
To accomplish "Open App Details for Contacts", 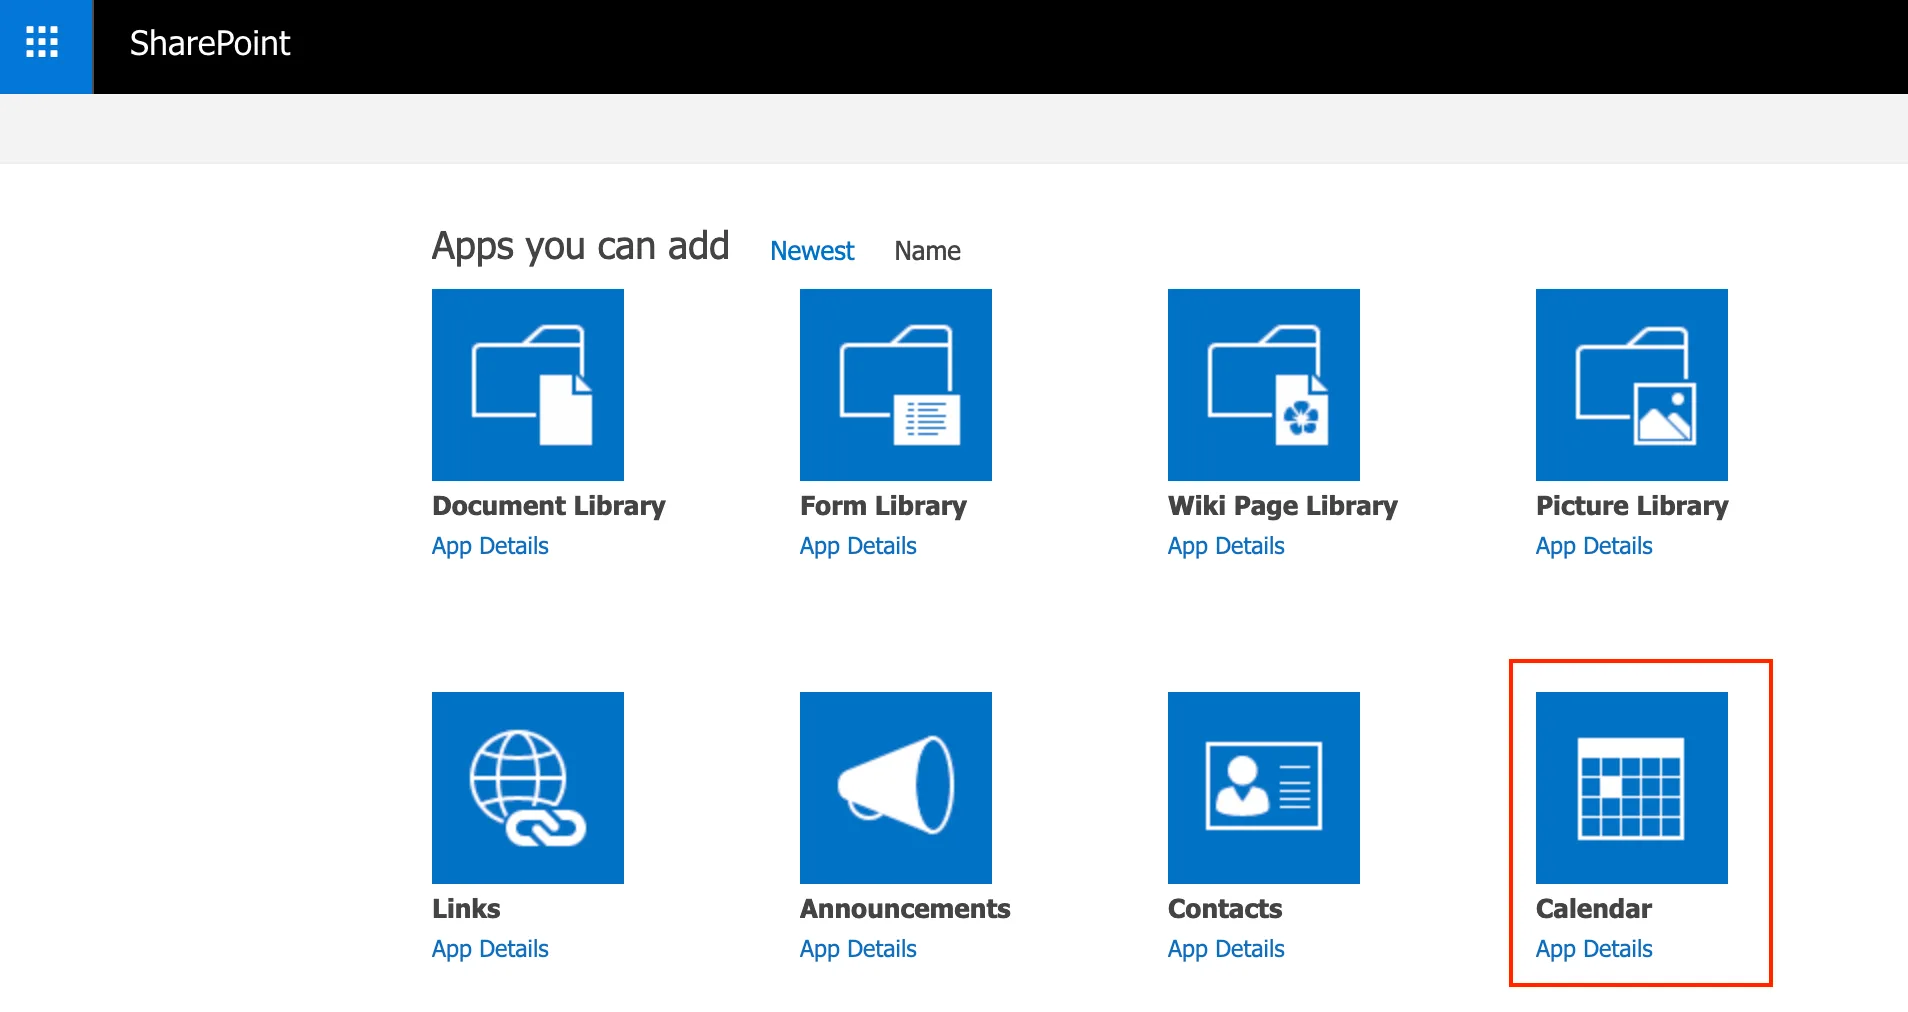I will 1226,949.
